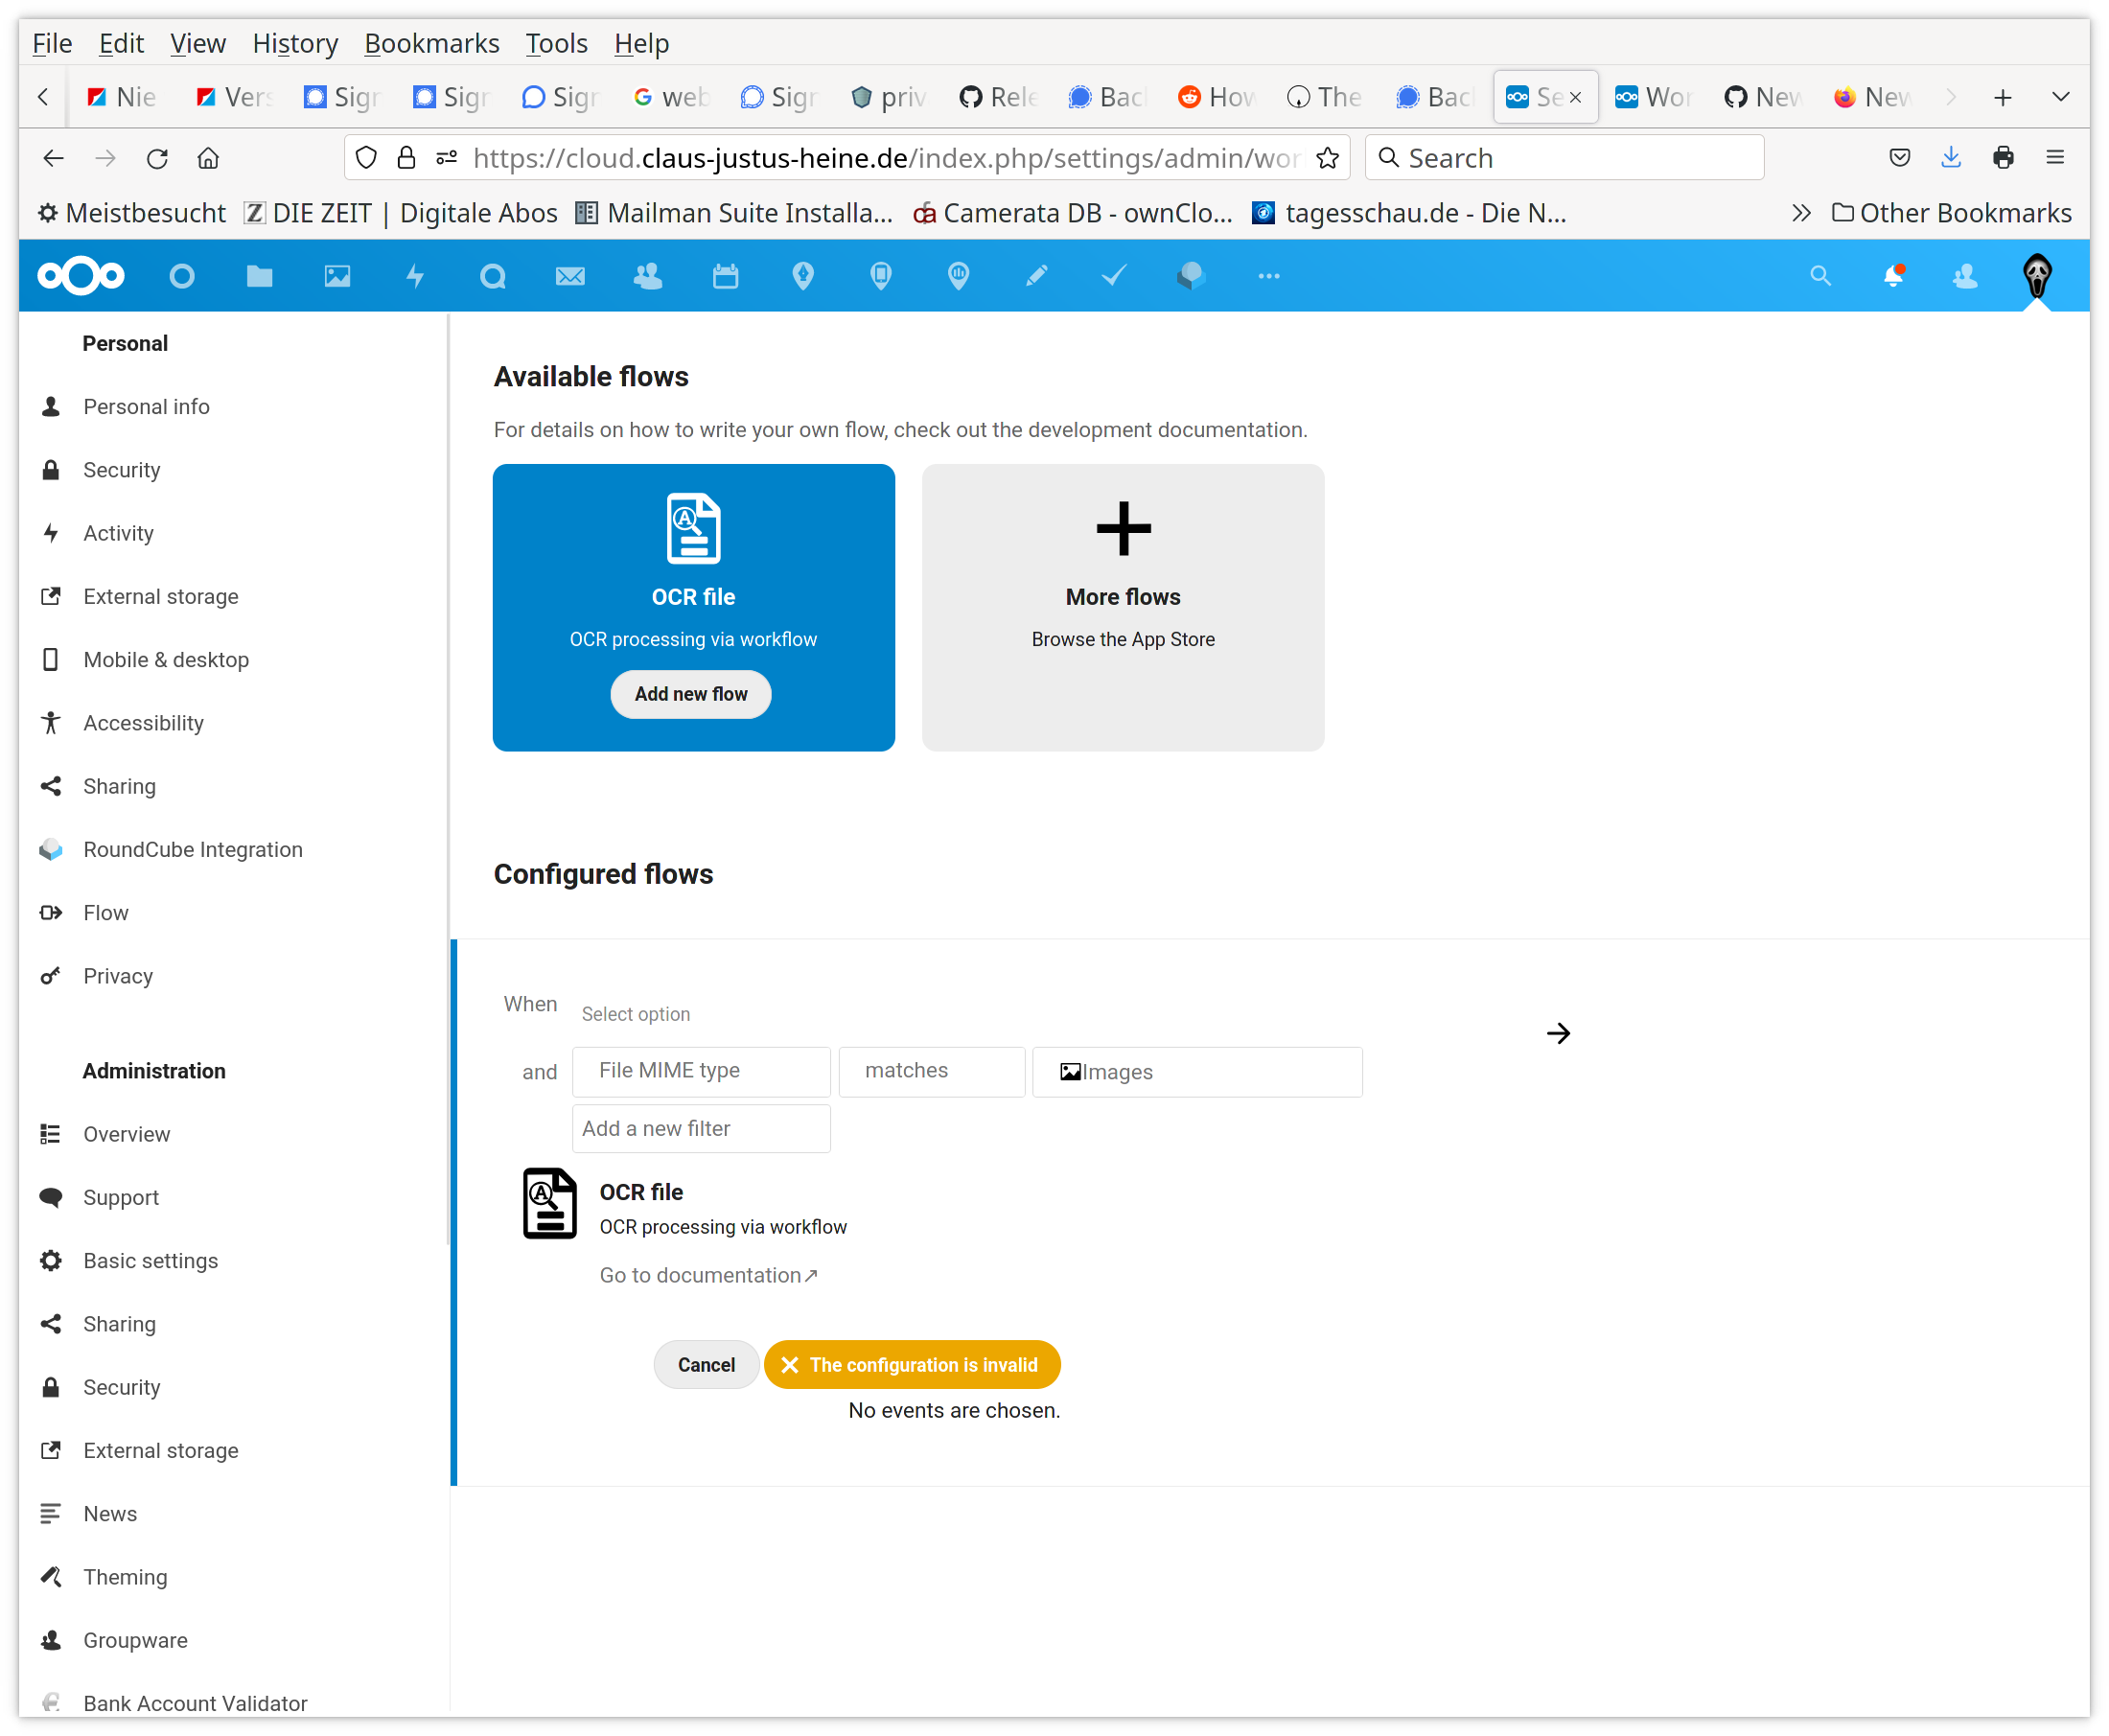Open the 'matches' operator dropdown
This screenshot has height=1736, width=2109.
931,1071
